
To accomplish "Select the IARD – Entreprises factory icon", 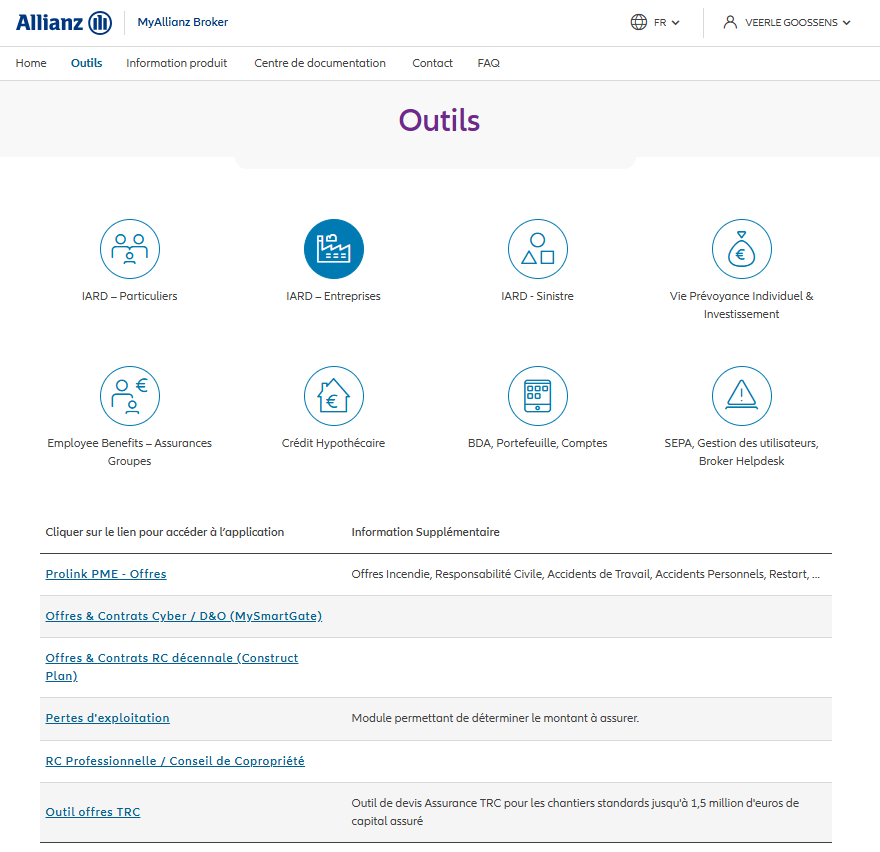I will [333, 249].
